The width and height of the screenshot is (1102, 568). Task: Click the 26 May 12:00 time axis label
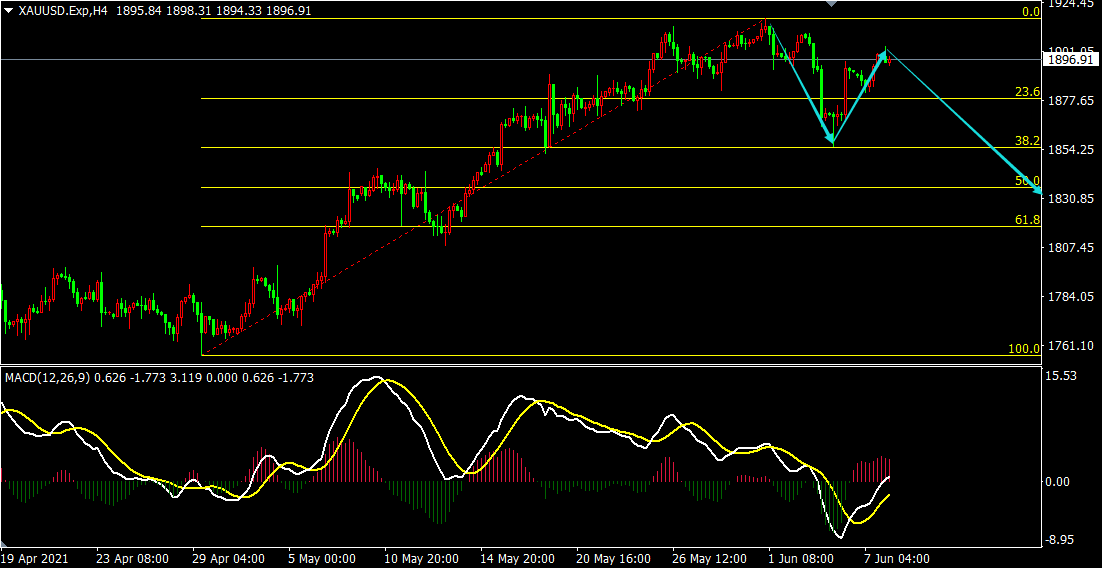[711, 558]
